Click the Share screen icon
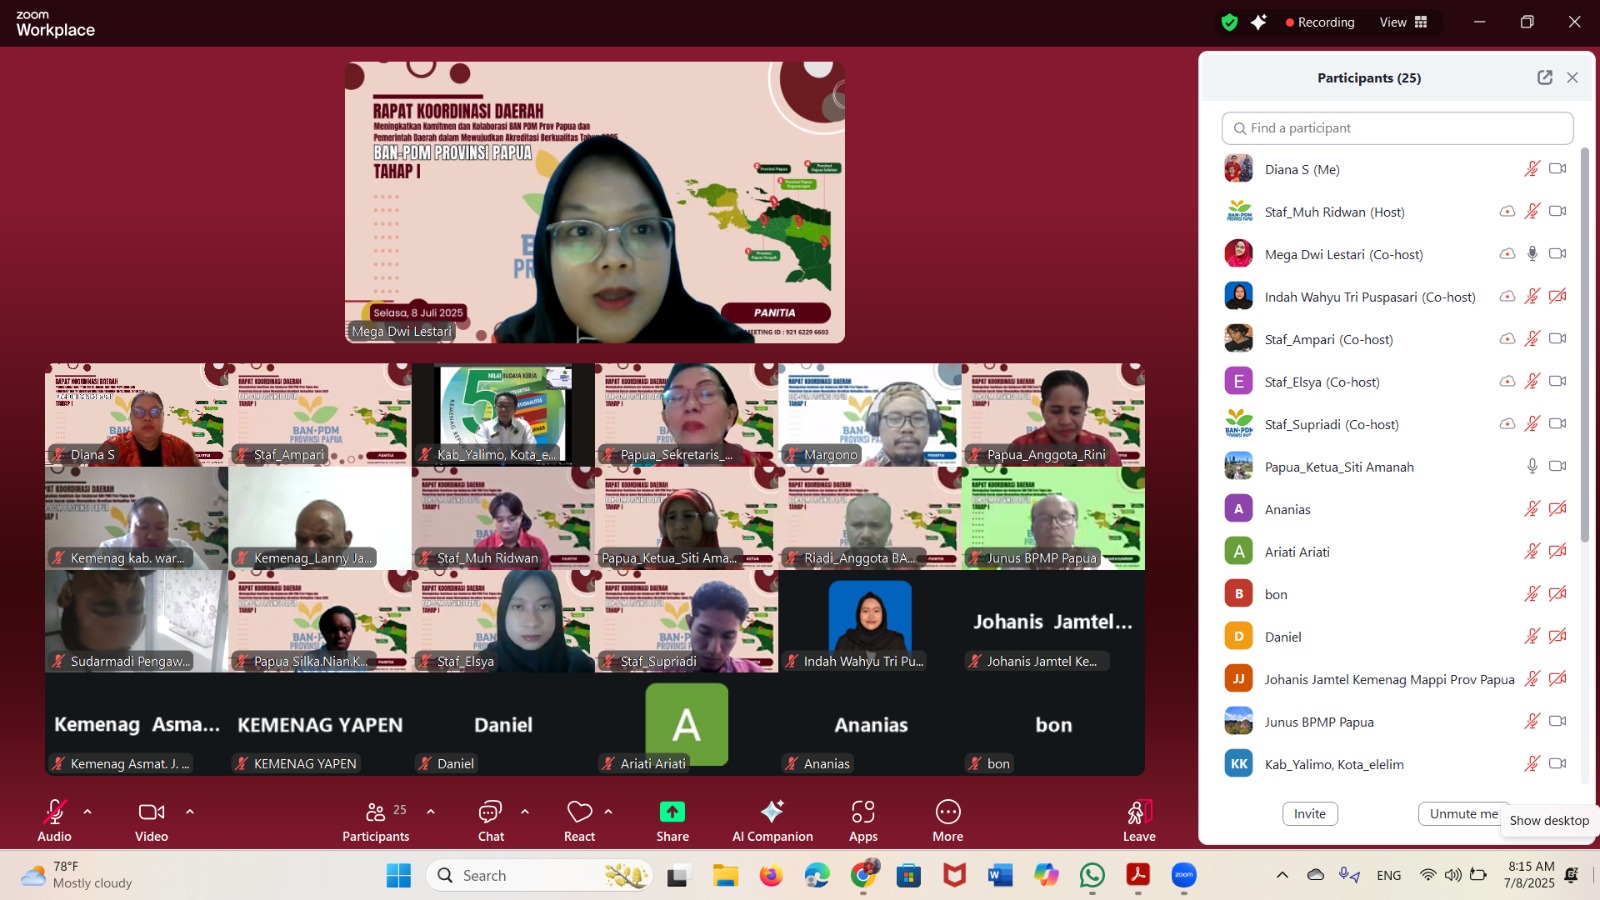The image size is (1600, 900). pos(672,812)
